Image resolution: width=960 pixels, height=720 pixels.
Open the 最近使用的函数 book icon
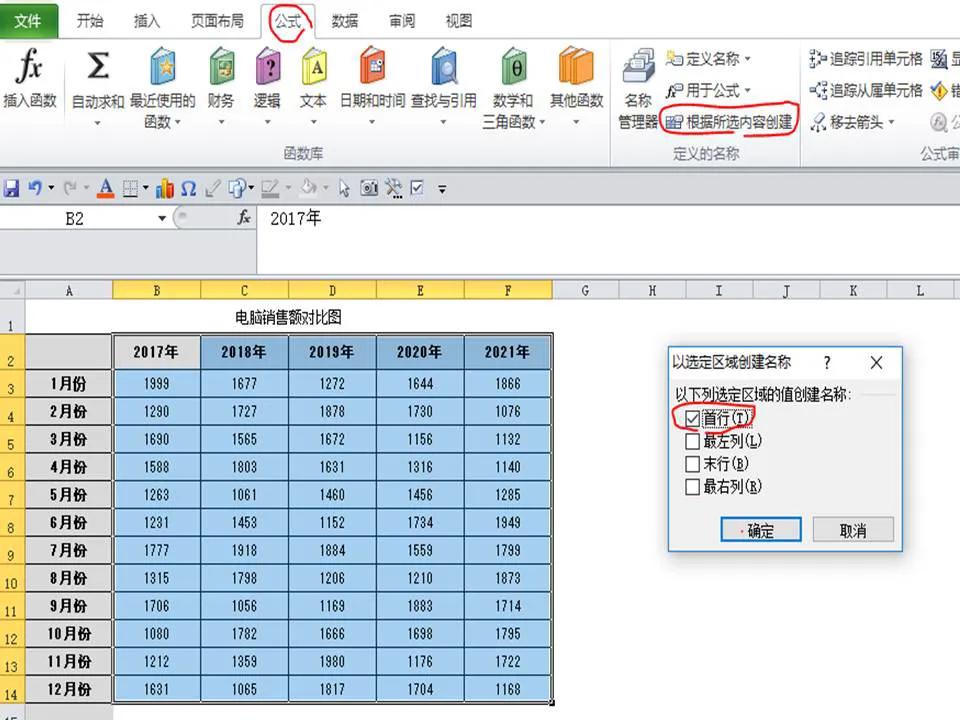click(x=163, y=66)
